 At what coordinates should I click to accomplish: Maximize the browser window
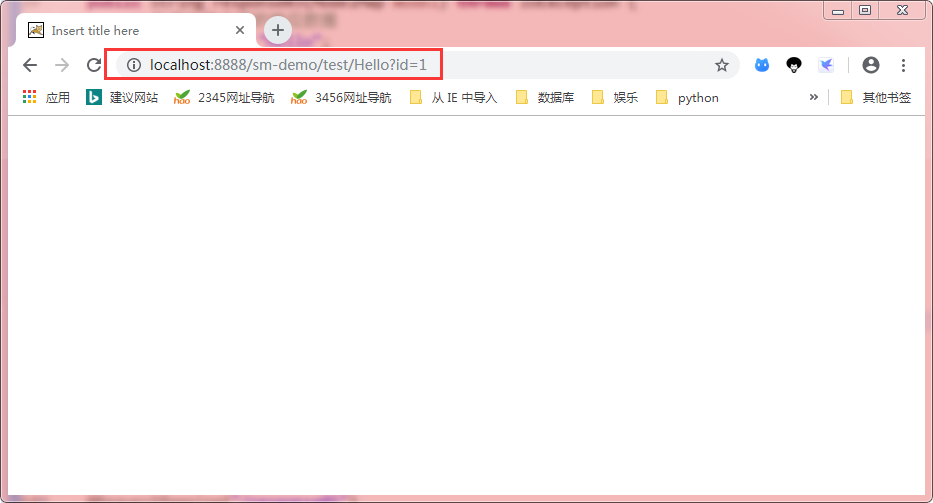click(865, 11)
